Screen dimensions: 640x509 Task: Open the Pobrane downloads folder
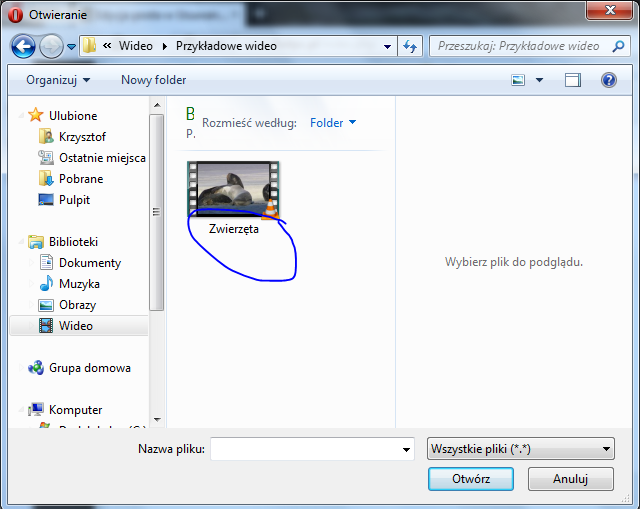click(81, 179)
